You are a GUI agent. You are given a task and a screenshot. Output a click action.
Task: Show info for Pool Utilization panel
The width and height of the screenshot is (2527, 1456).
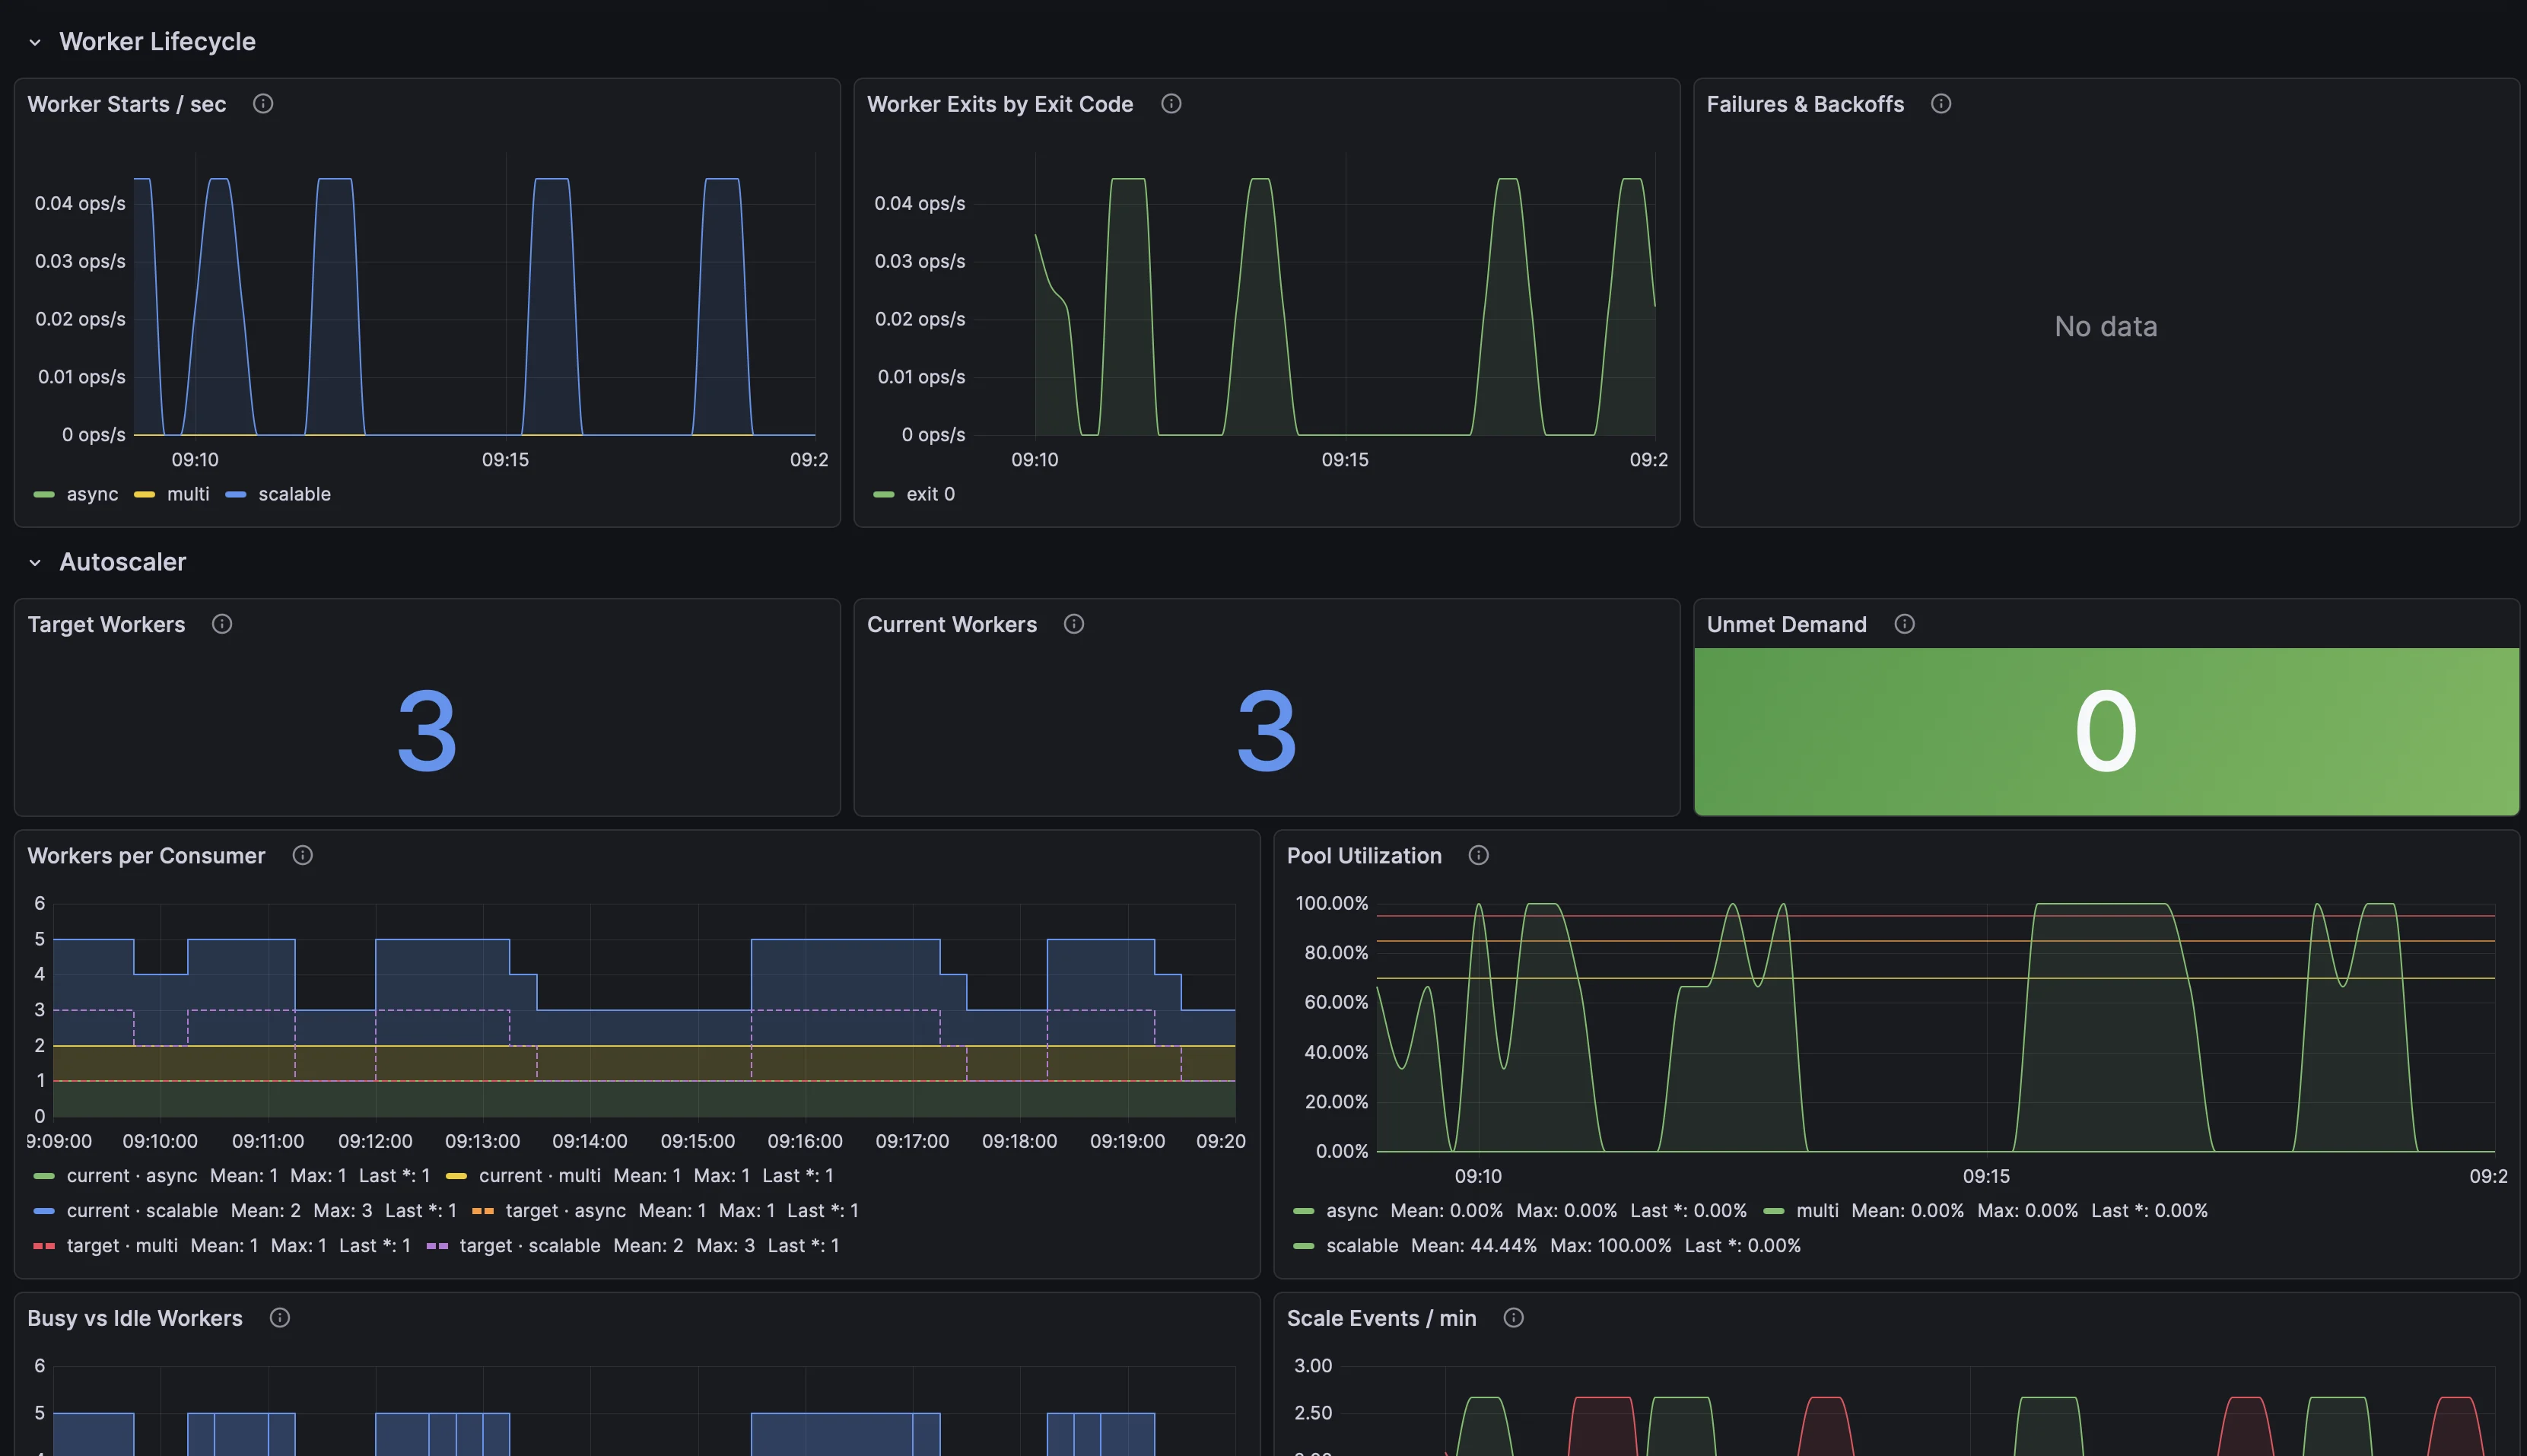coord(1479,855)
